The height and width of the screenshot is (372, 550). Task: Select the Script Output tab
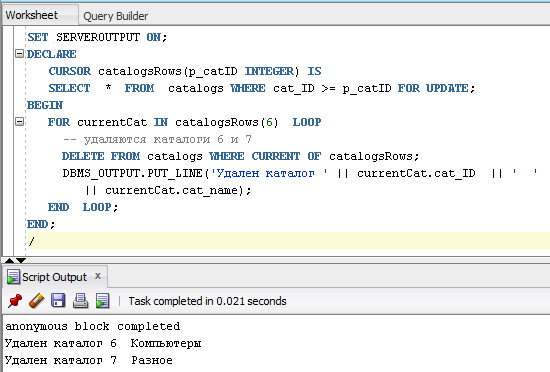pyautogui.click(x=54, y=277)
